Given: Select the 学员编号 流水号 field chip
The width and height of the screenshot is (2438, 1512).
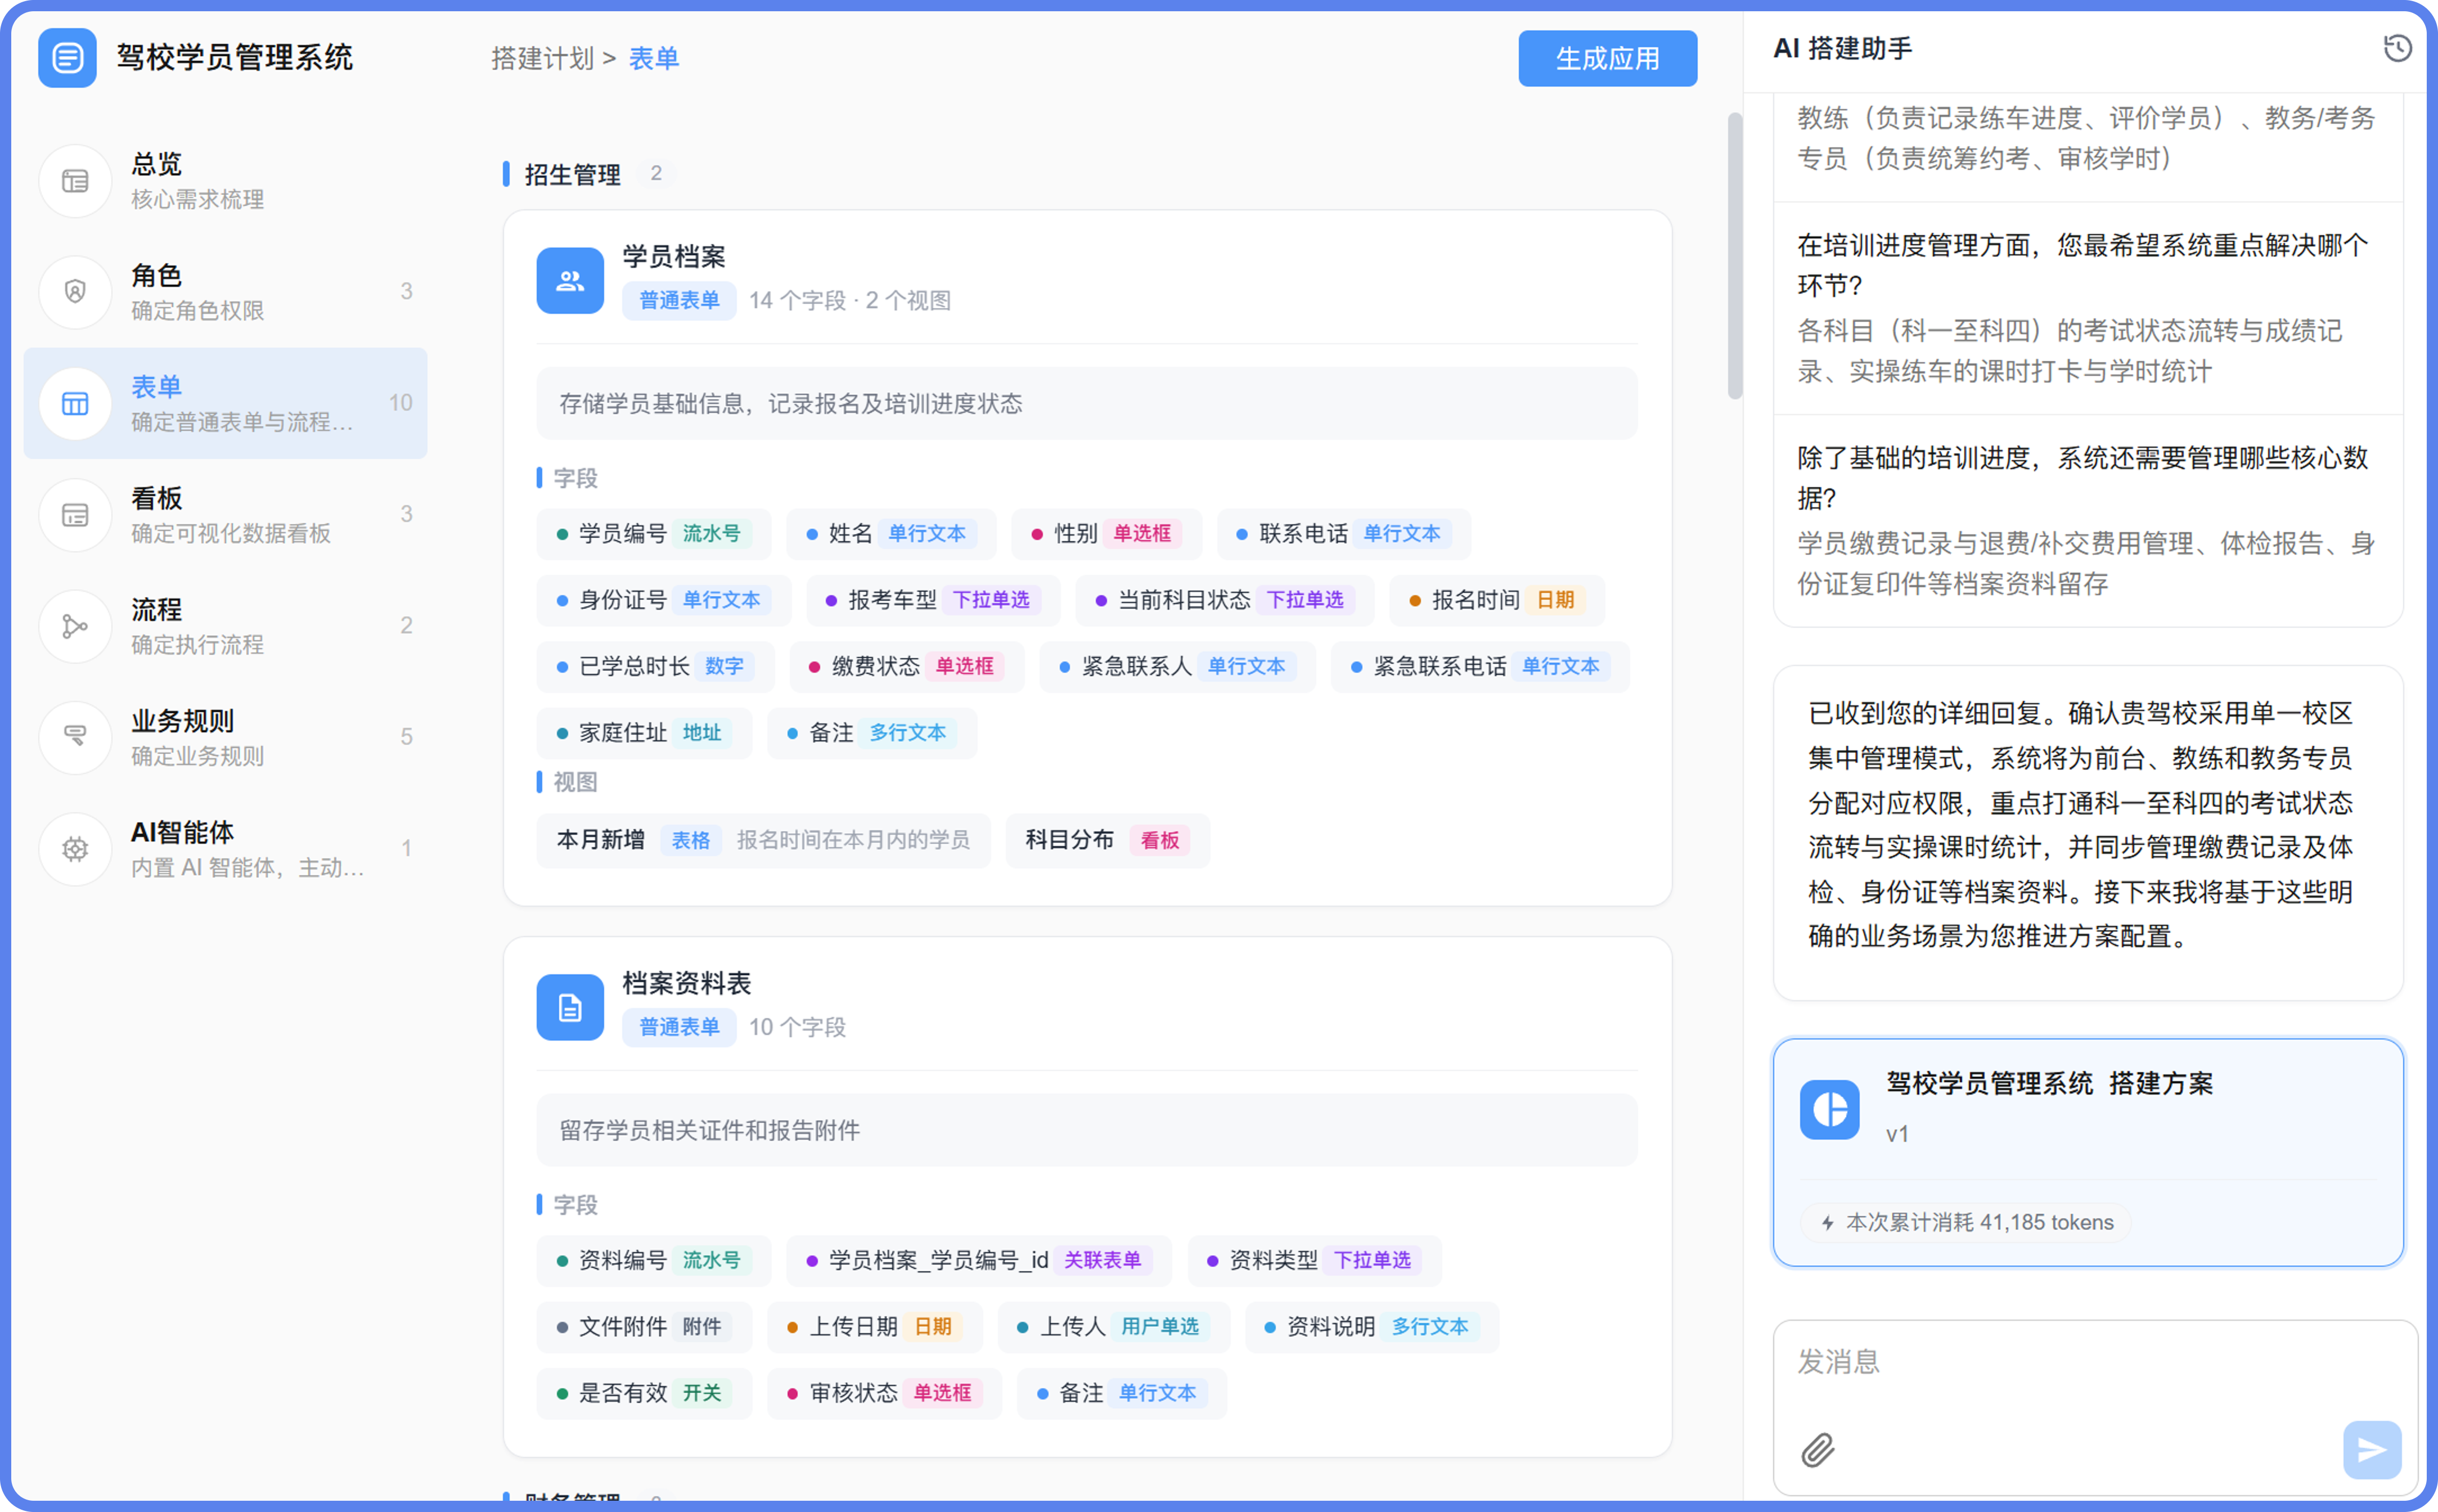Looking at the screenshot, I should (654, 534).
